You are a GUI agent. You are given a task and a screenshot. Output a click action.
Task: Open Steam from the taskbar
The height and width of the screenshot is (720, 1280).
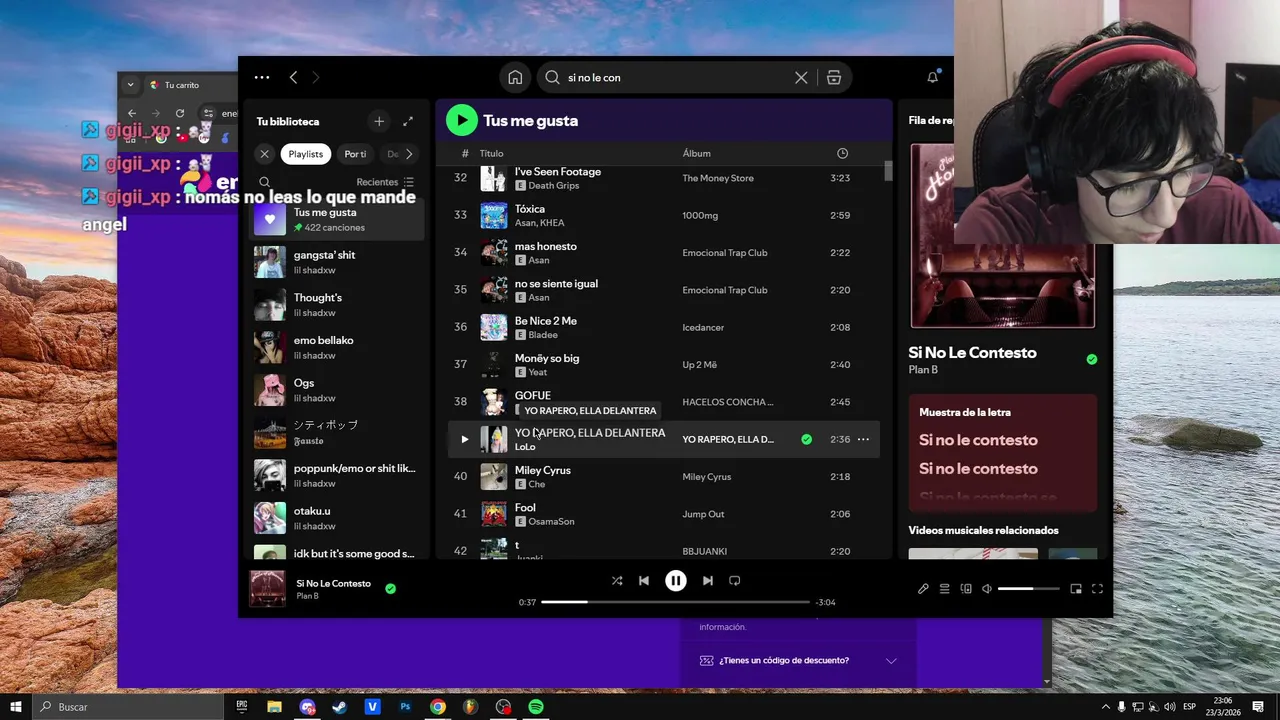point(340,707)
